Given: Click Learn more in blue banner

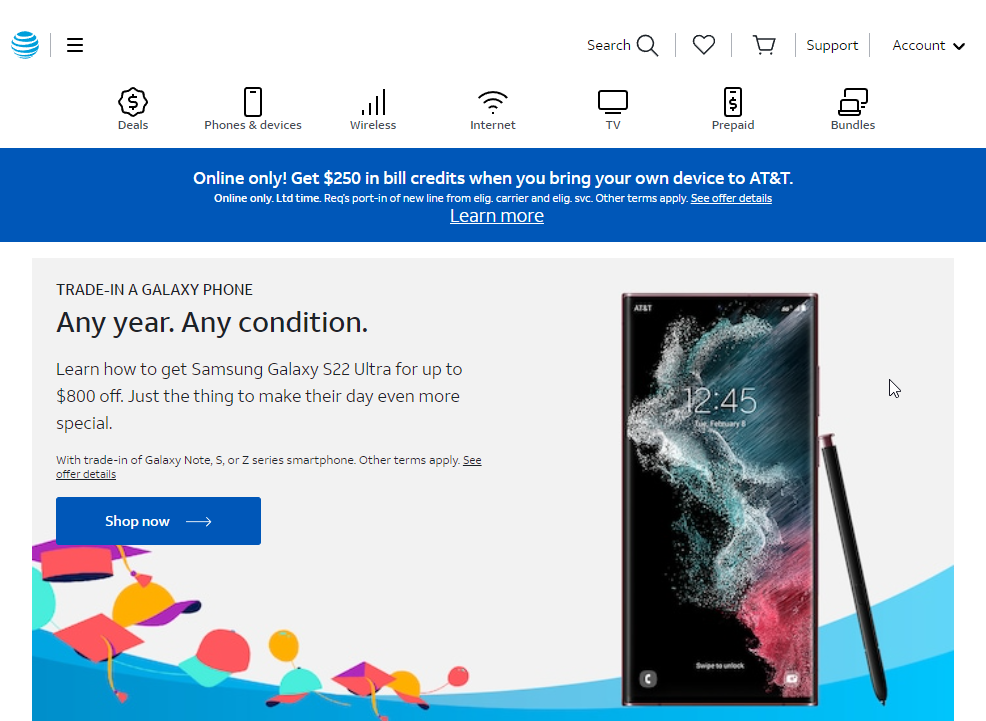Looking at the screenshot, I should click(497, 216).
